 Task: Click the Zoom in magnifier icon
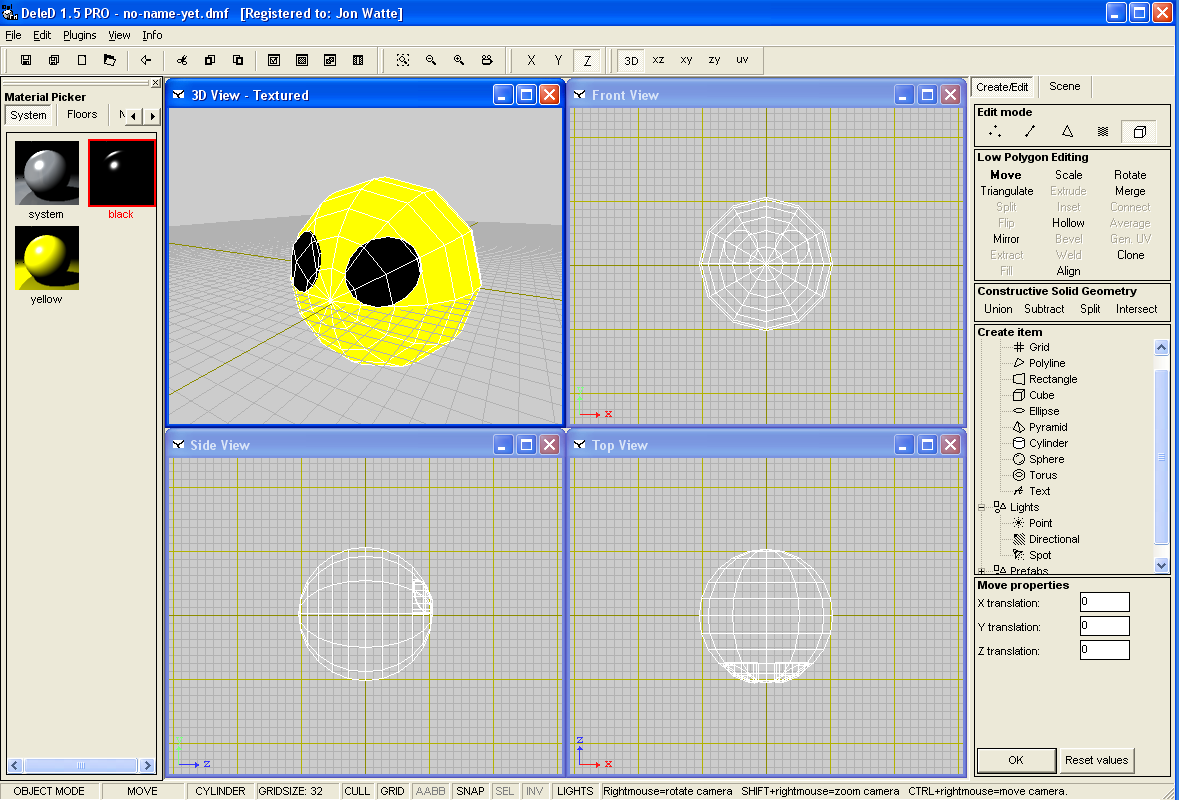[459, 60]
